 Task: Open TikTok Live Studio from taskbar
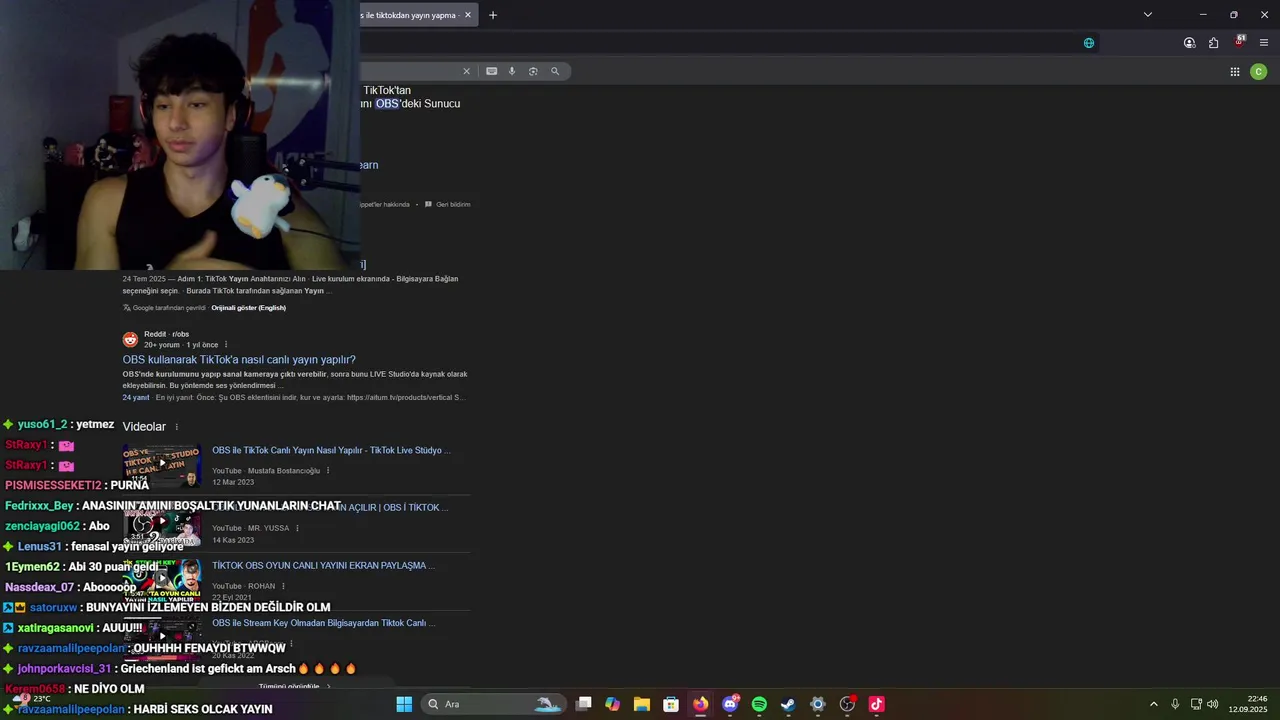876,704
